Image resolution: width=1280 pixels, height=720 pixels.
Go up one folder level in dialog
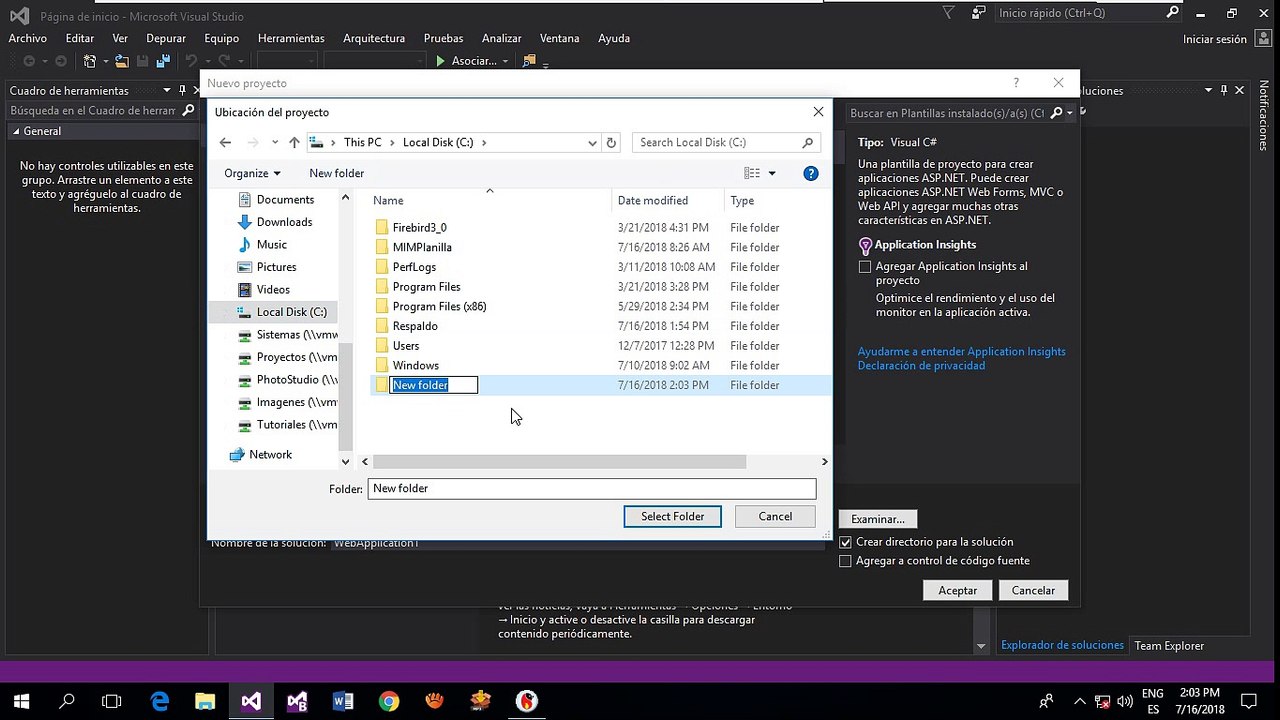[294, 143]
